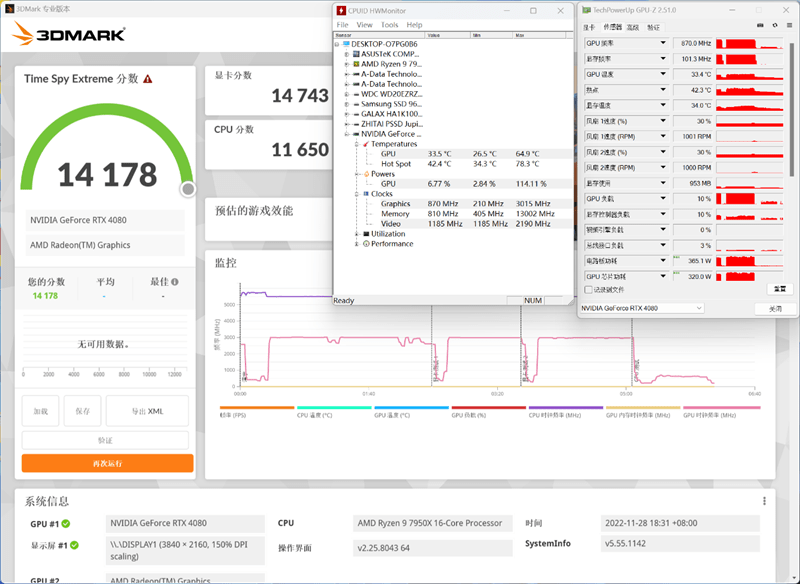Collapse the DESKTOP-O7PG0B6 tree node
This screenshot has width=800, height=584.
(337, 44)
